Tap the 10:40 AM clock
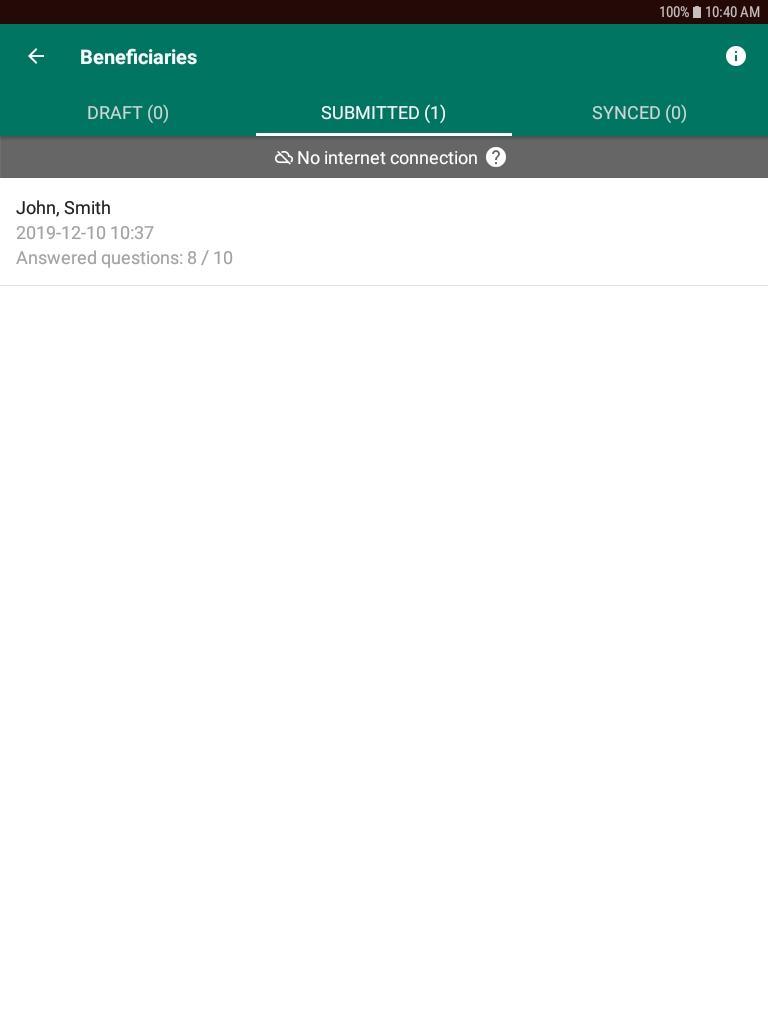This screenshot has height=1024, width=768. click(732, 12)
